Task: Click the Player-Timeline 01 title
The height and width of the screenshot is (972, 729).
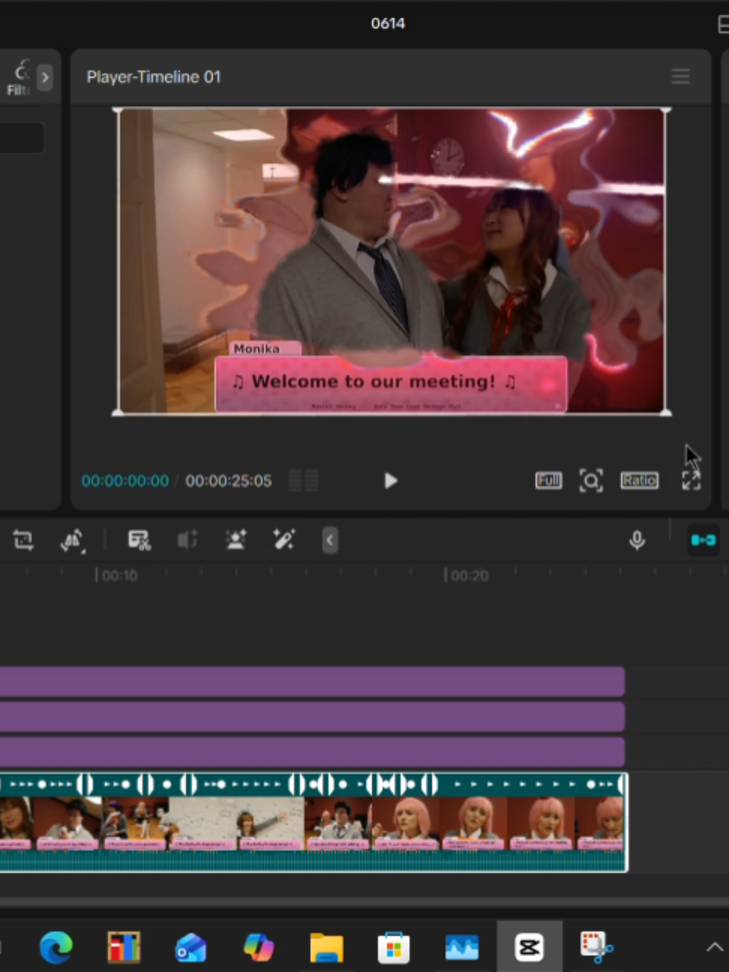Action: tap(154, 77)
